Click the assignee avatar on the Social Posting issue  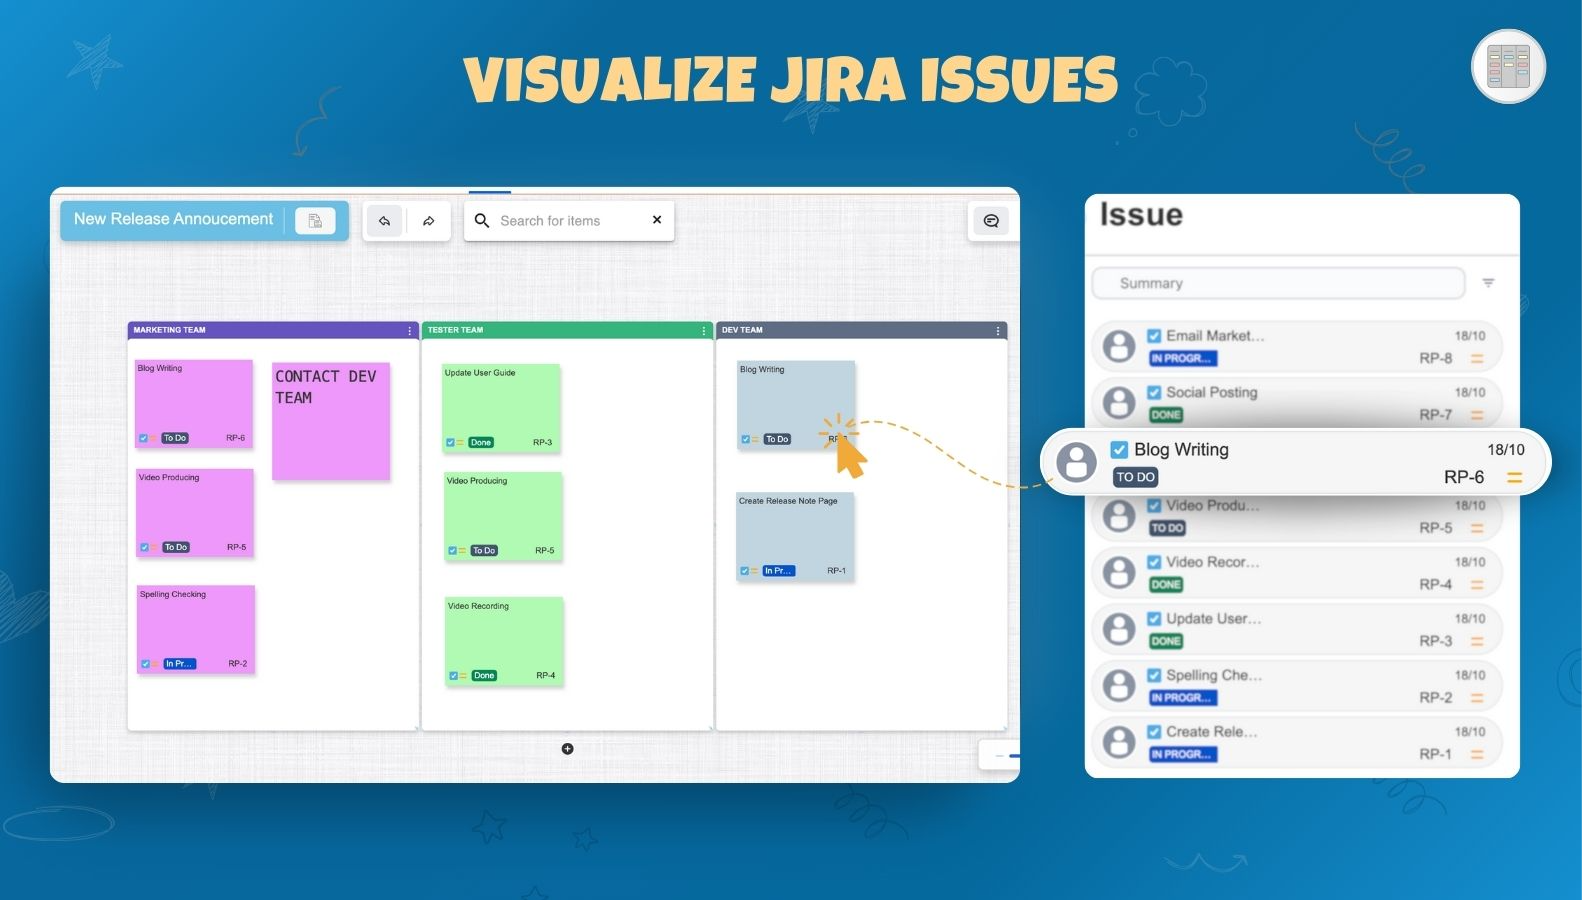click(x=1118, y=403)
